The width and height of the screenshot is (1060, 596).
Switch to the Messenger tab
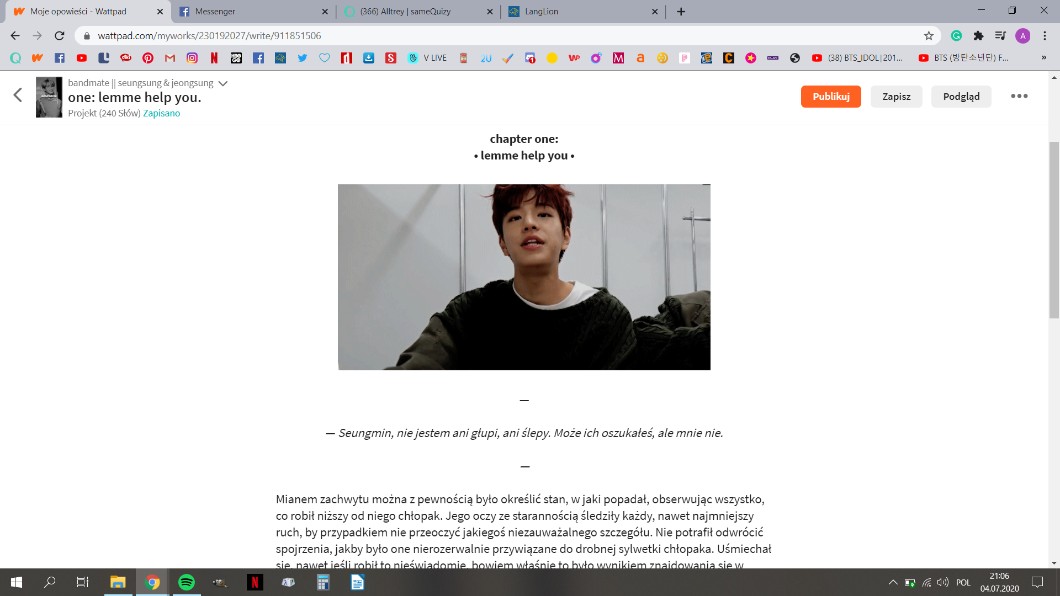click(250, 11)
